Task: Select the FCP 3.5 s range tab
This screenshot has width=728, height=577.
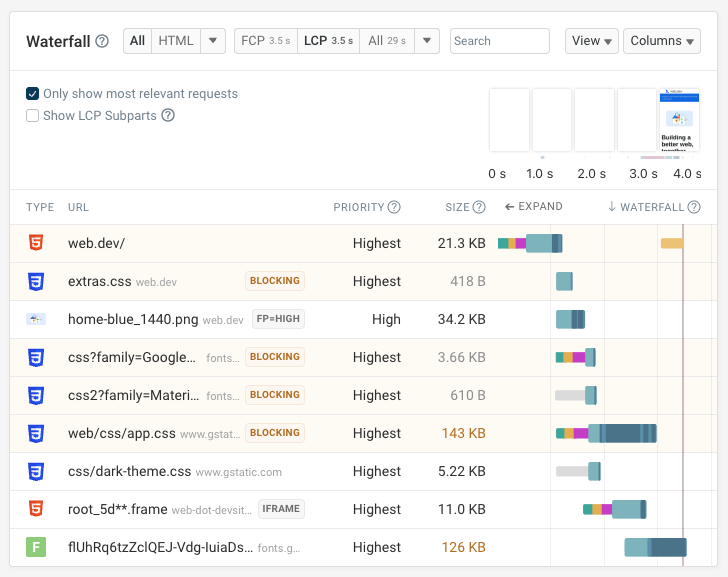Action: pos(266,41)
